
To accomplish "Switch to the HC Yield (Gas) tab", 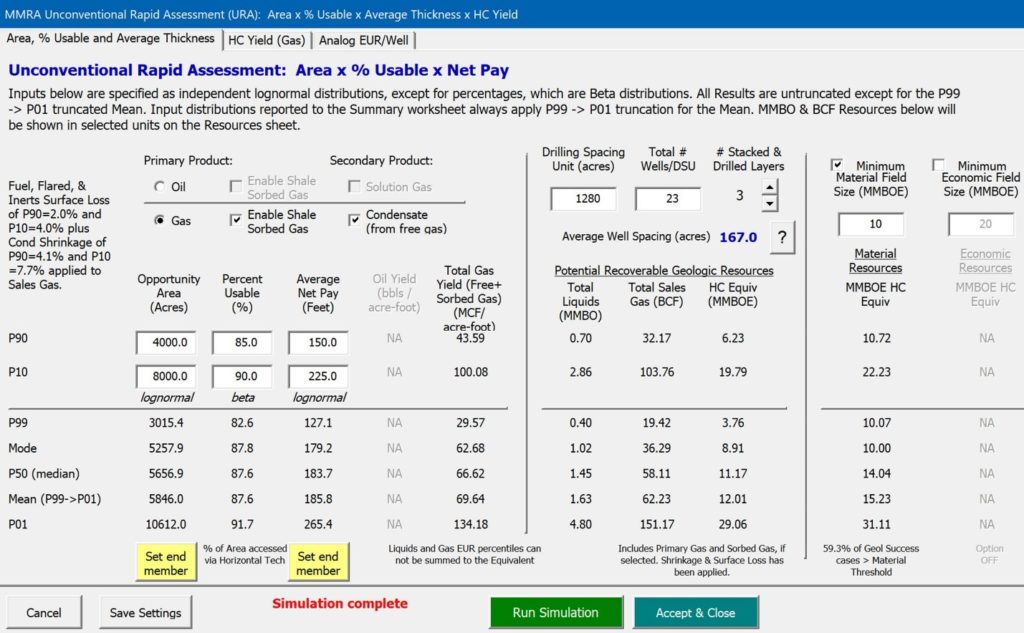I will point(266,41).
